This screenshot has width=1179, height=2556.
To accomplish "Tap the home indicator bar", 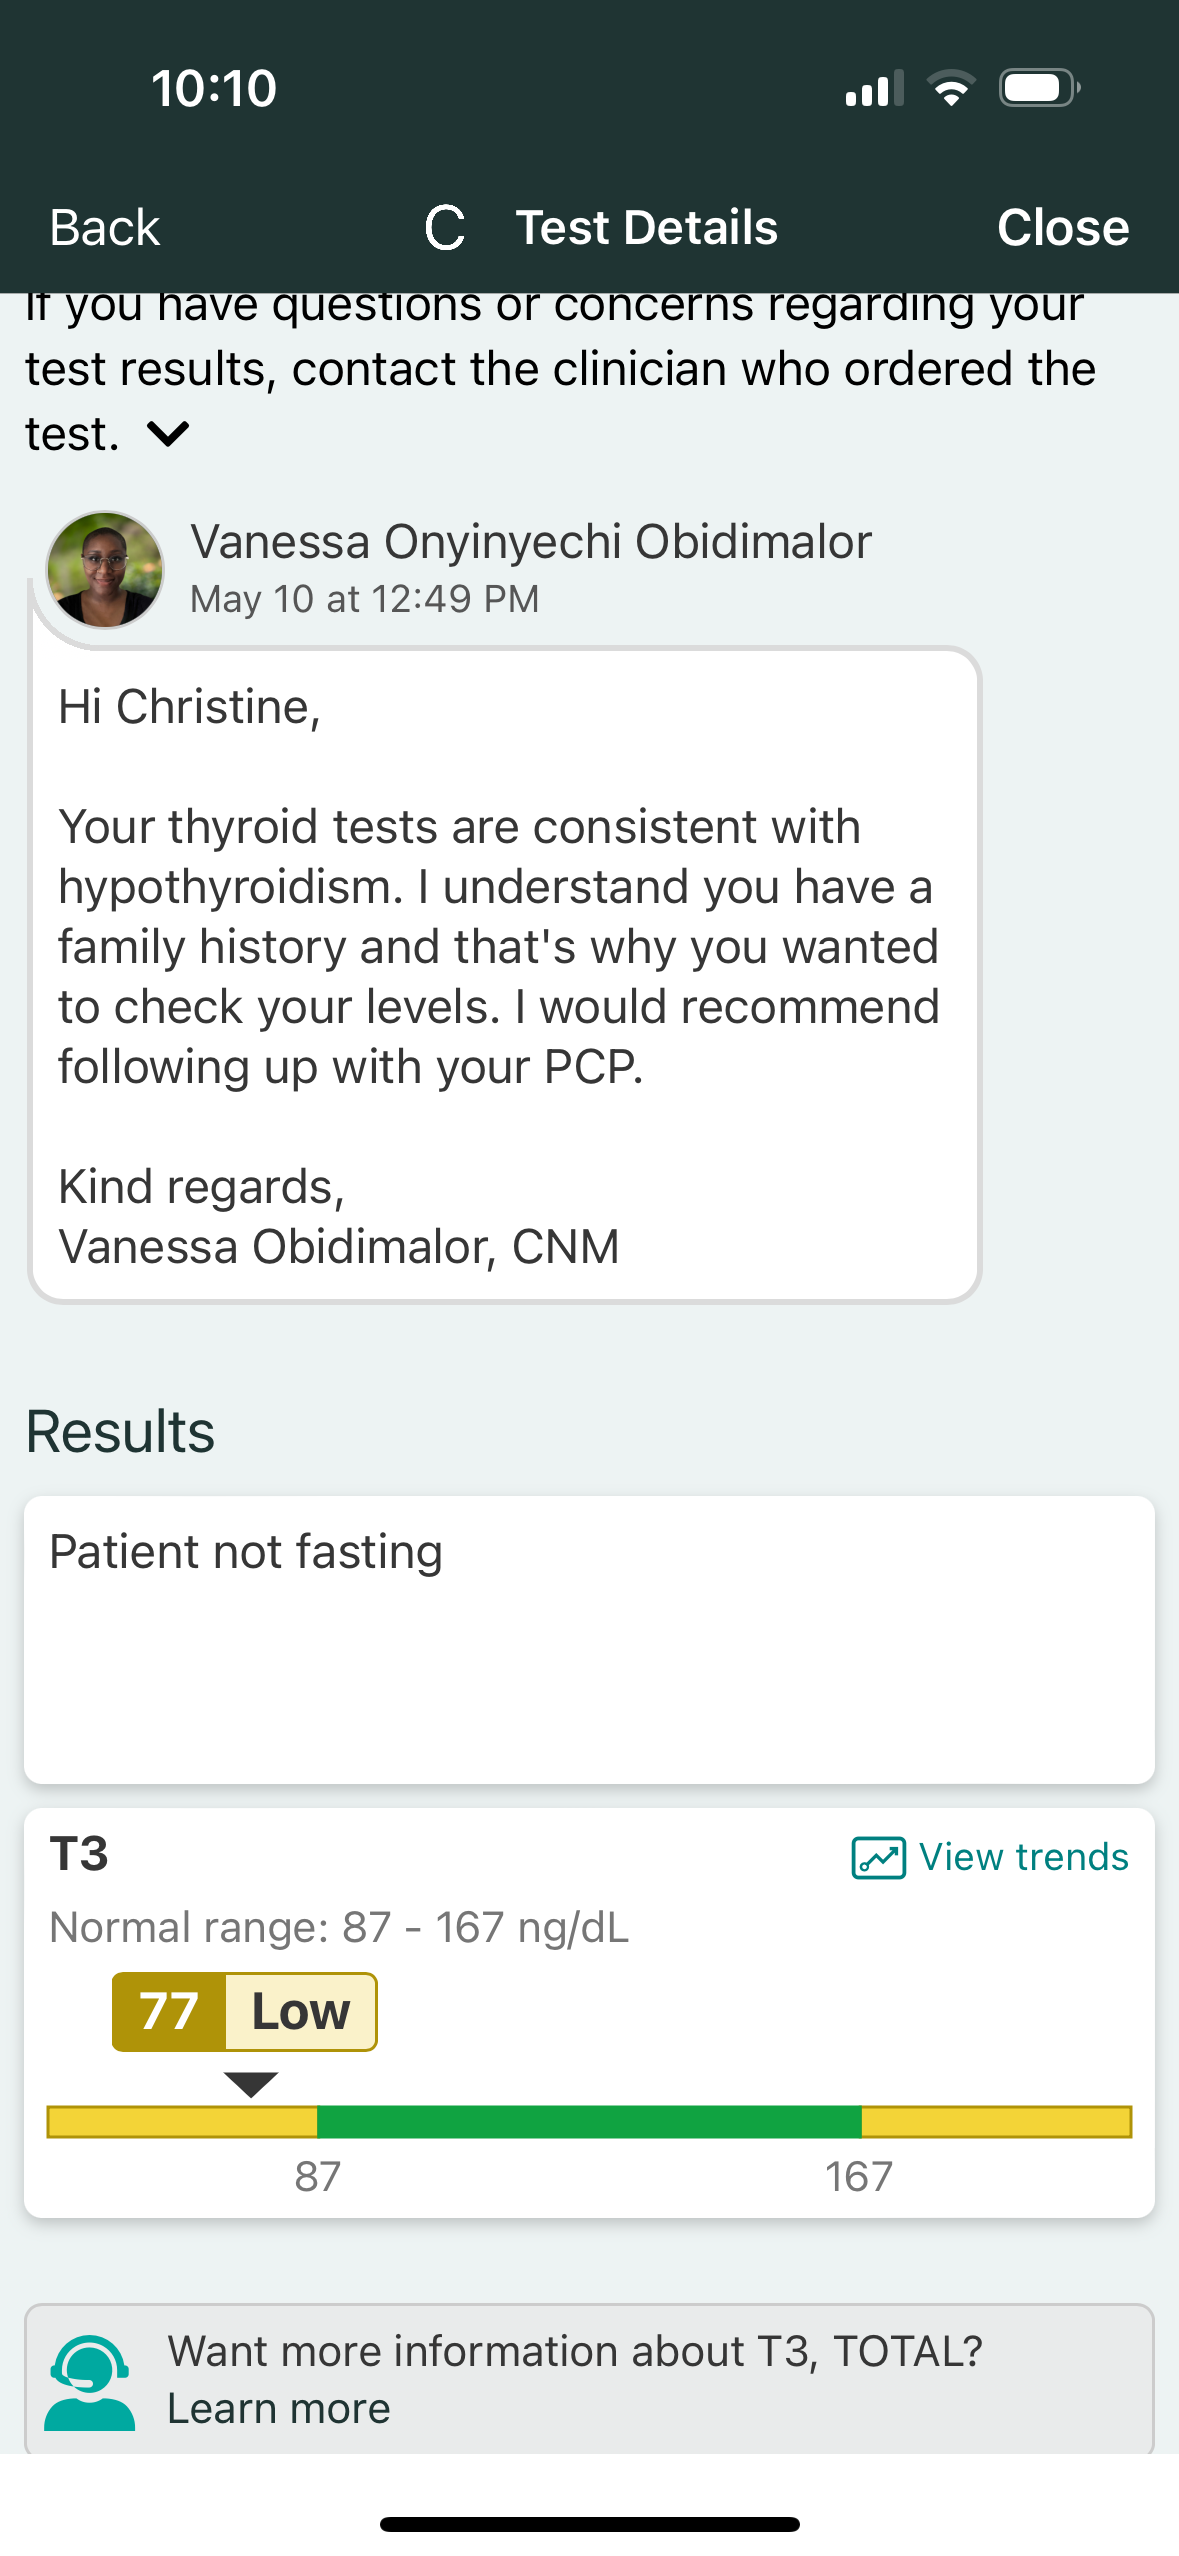I will coord(589,2524).
